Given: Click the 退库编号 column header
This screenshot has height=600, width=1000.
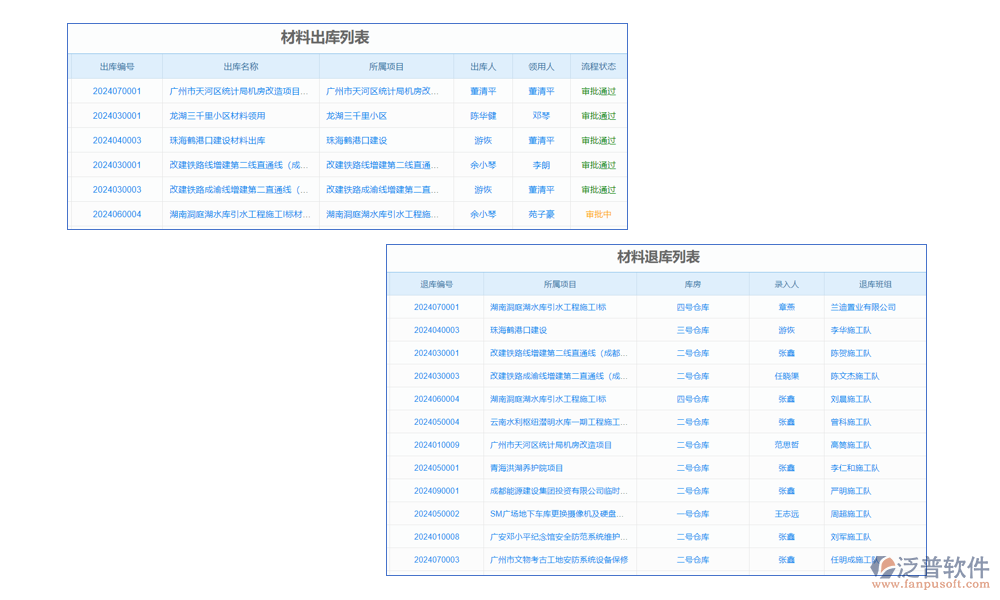Looking at the screenshot, I should [x=437, y=283].
